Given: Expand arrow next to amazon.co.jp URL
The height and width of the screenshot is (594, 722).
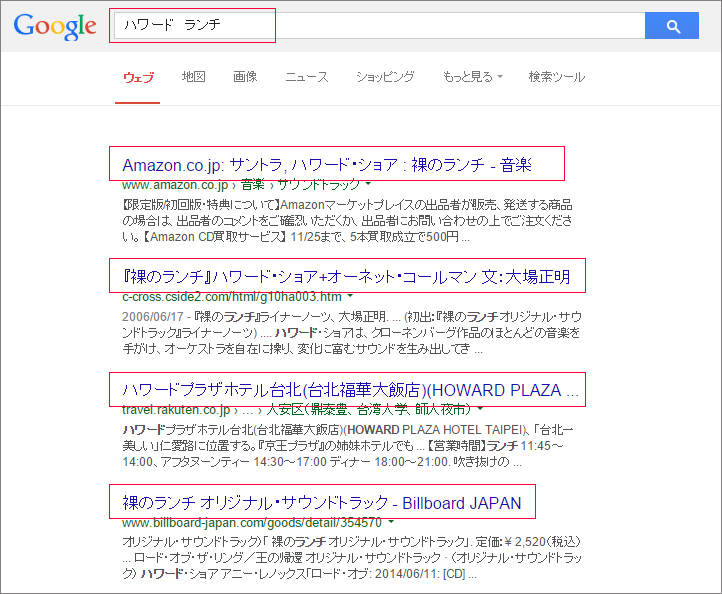Looking at the screenshot, I should point(368,184).
